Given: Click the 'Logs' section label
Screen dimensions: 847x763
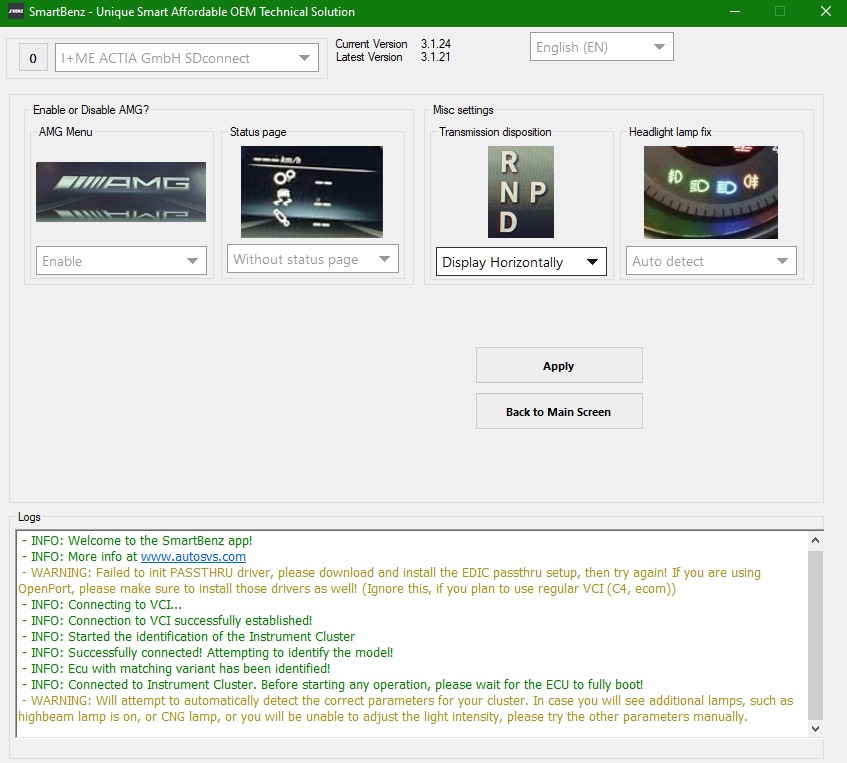Looking at the screenshot, I should (29, 517).
